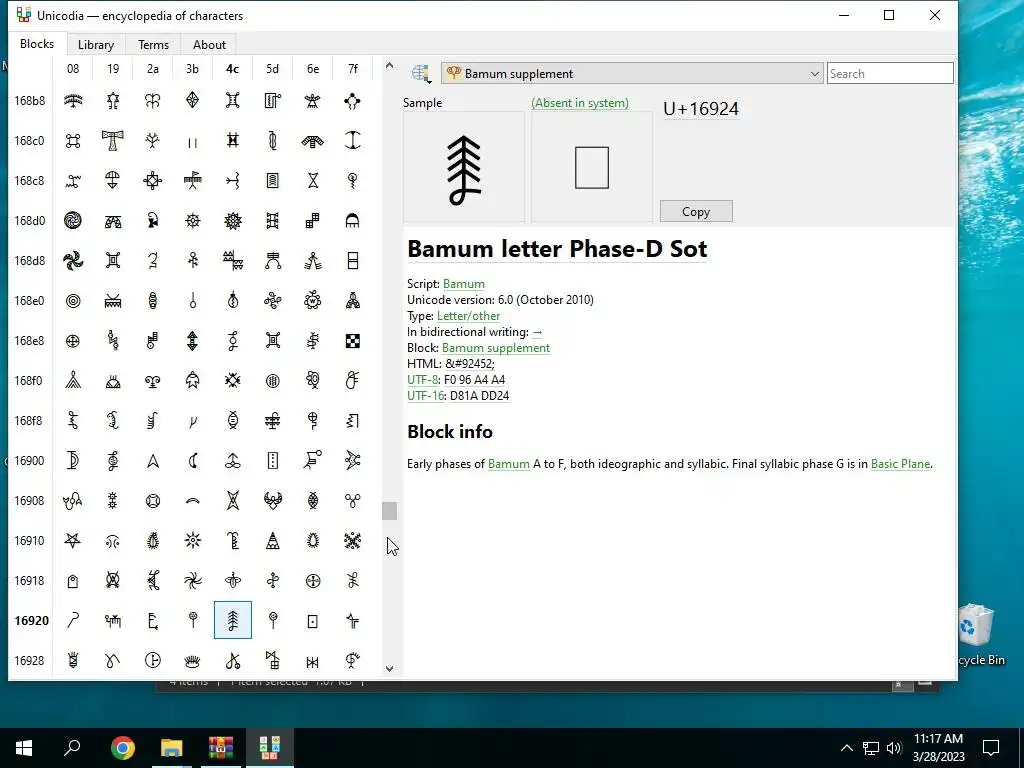Open WinRAR from the taskbar
The height and width of the screenshot is (768, 1024).
(221, 748)
